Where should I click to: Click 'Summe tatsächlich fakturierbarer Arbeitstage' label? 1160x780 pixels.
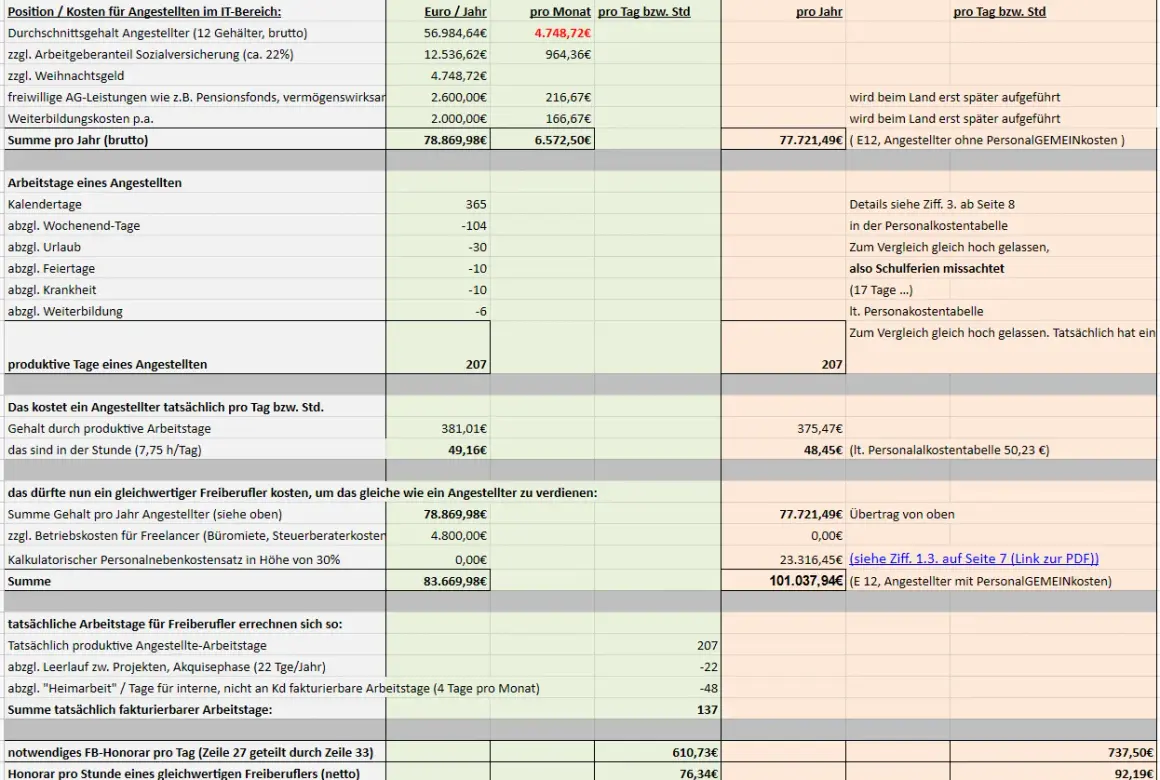(140, 710)
